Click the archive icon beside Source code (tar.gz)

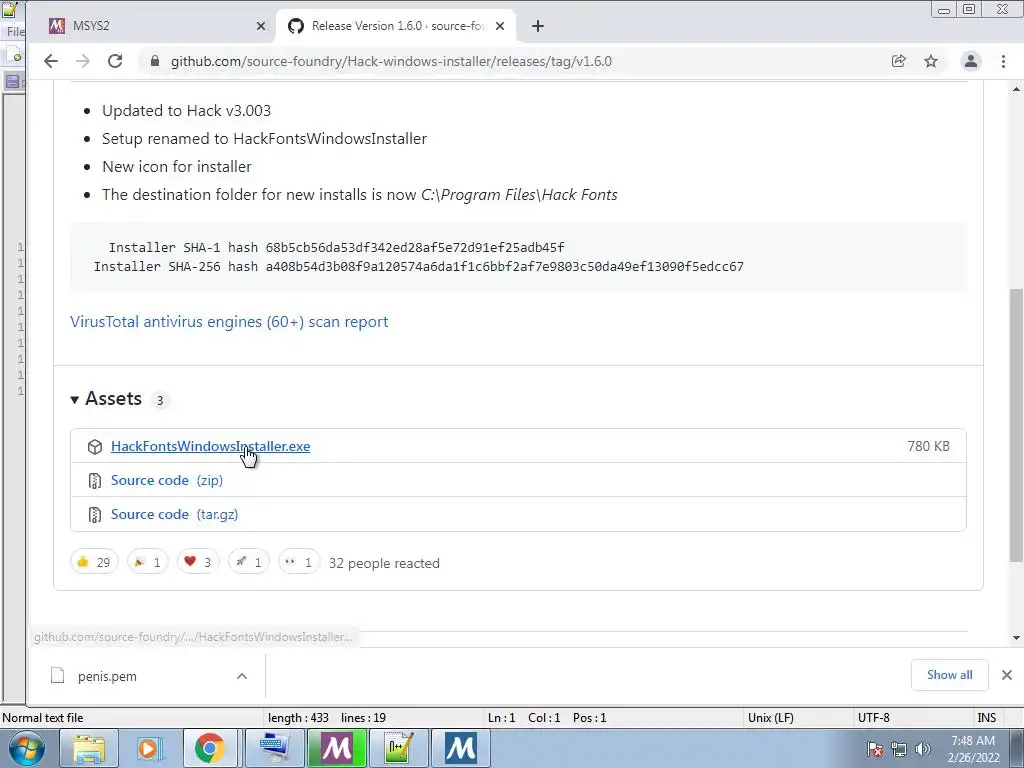(x=95, y=515)
